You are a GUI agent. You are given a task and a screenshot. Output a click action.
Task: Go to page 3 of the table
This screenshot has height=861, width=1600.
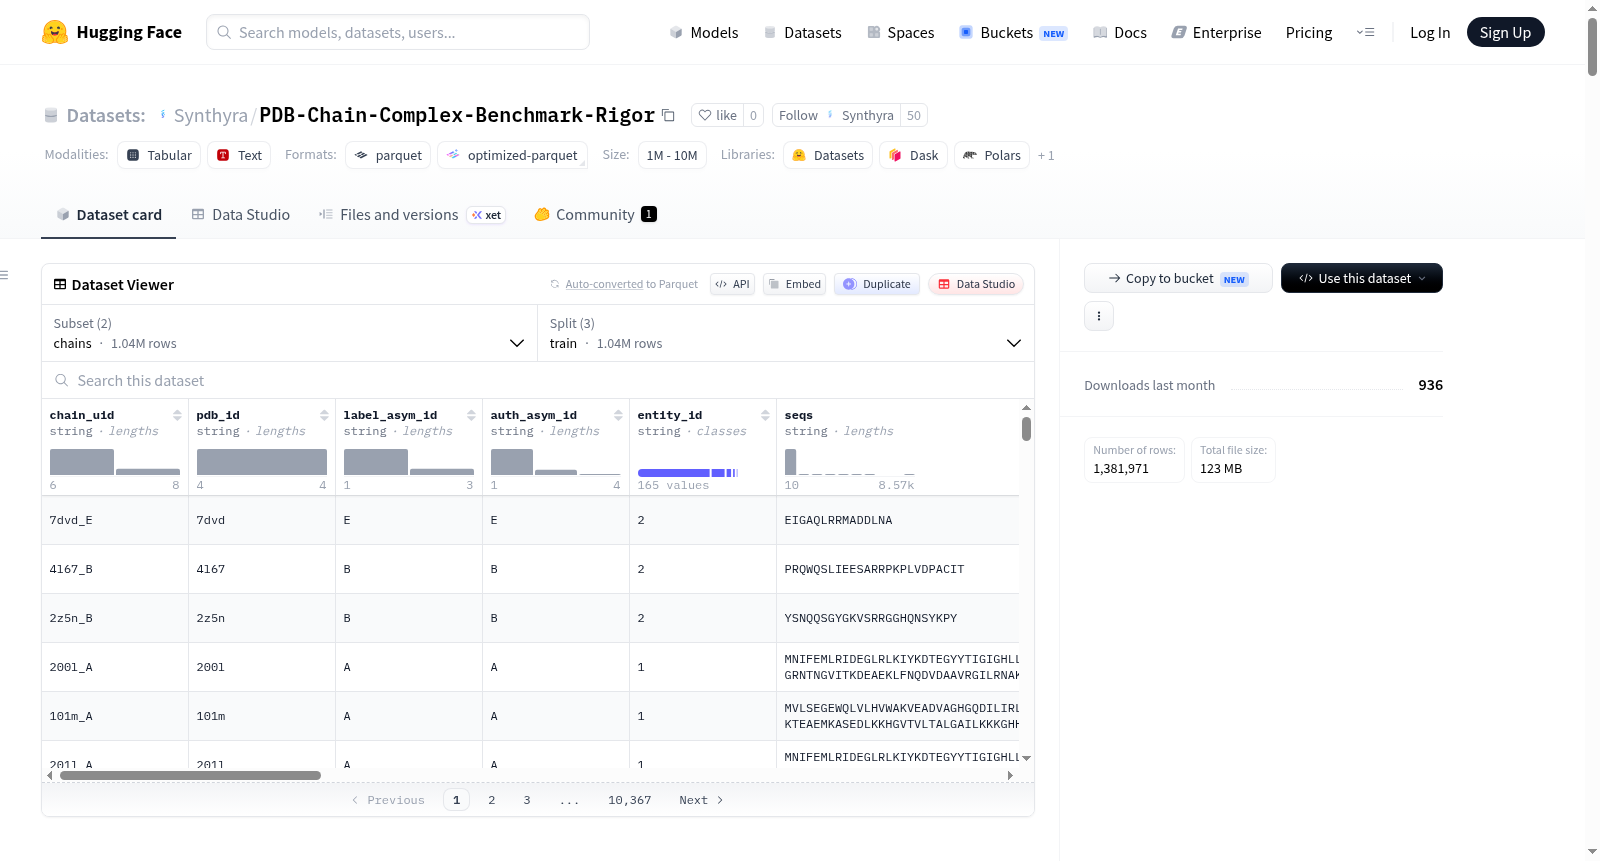pos(527,800)
